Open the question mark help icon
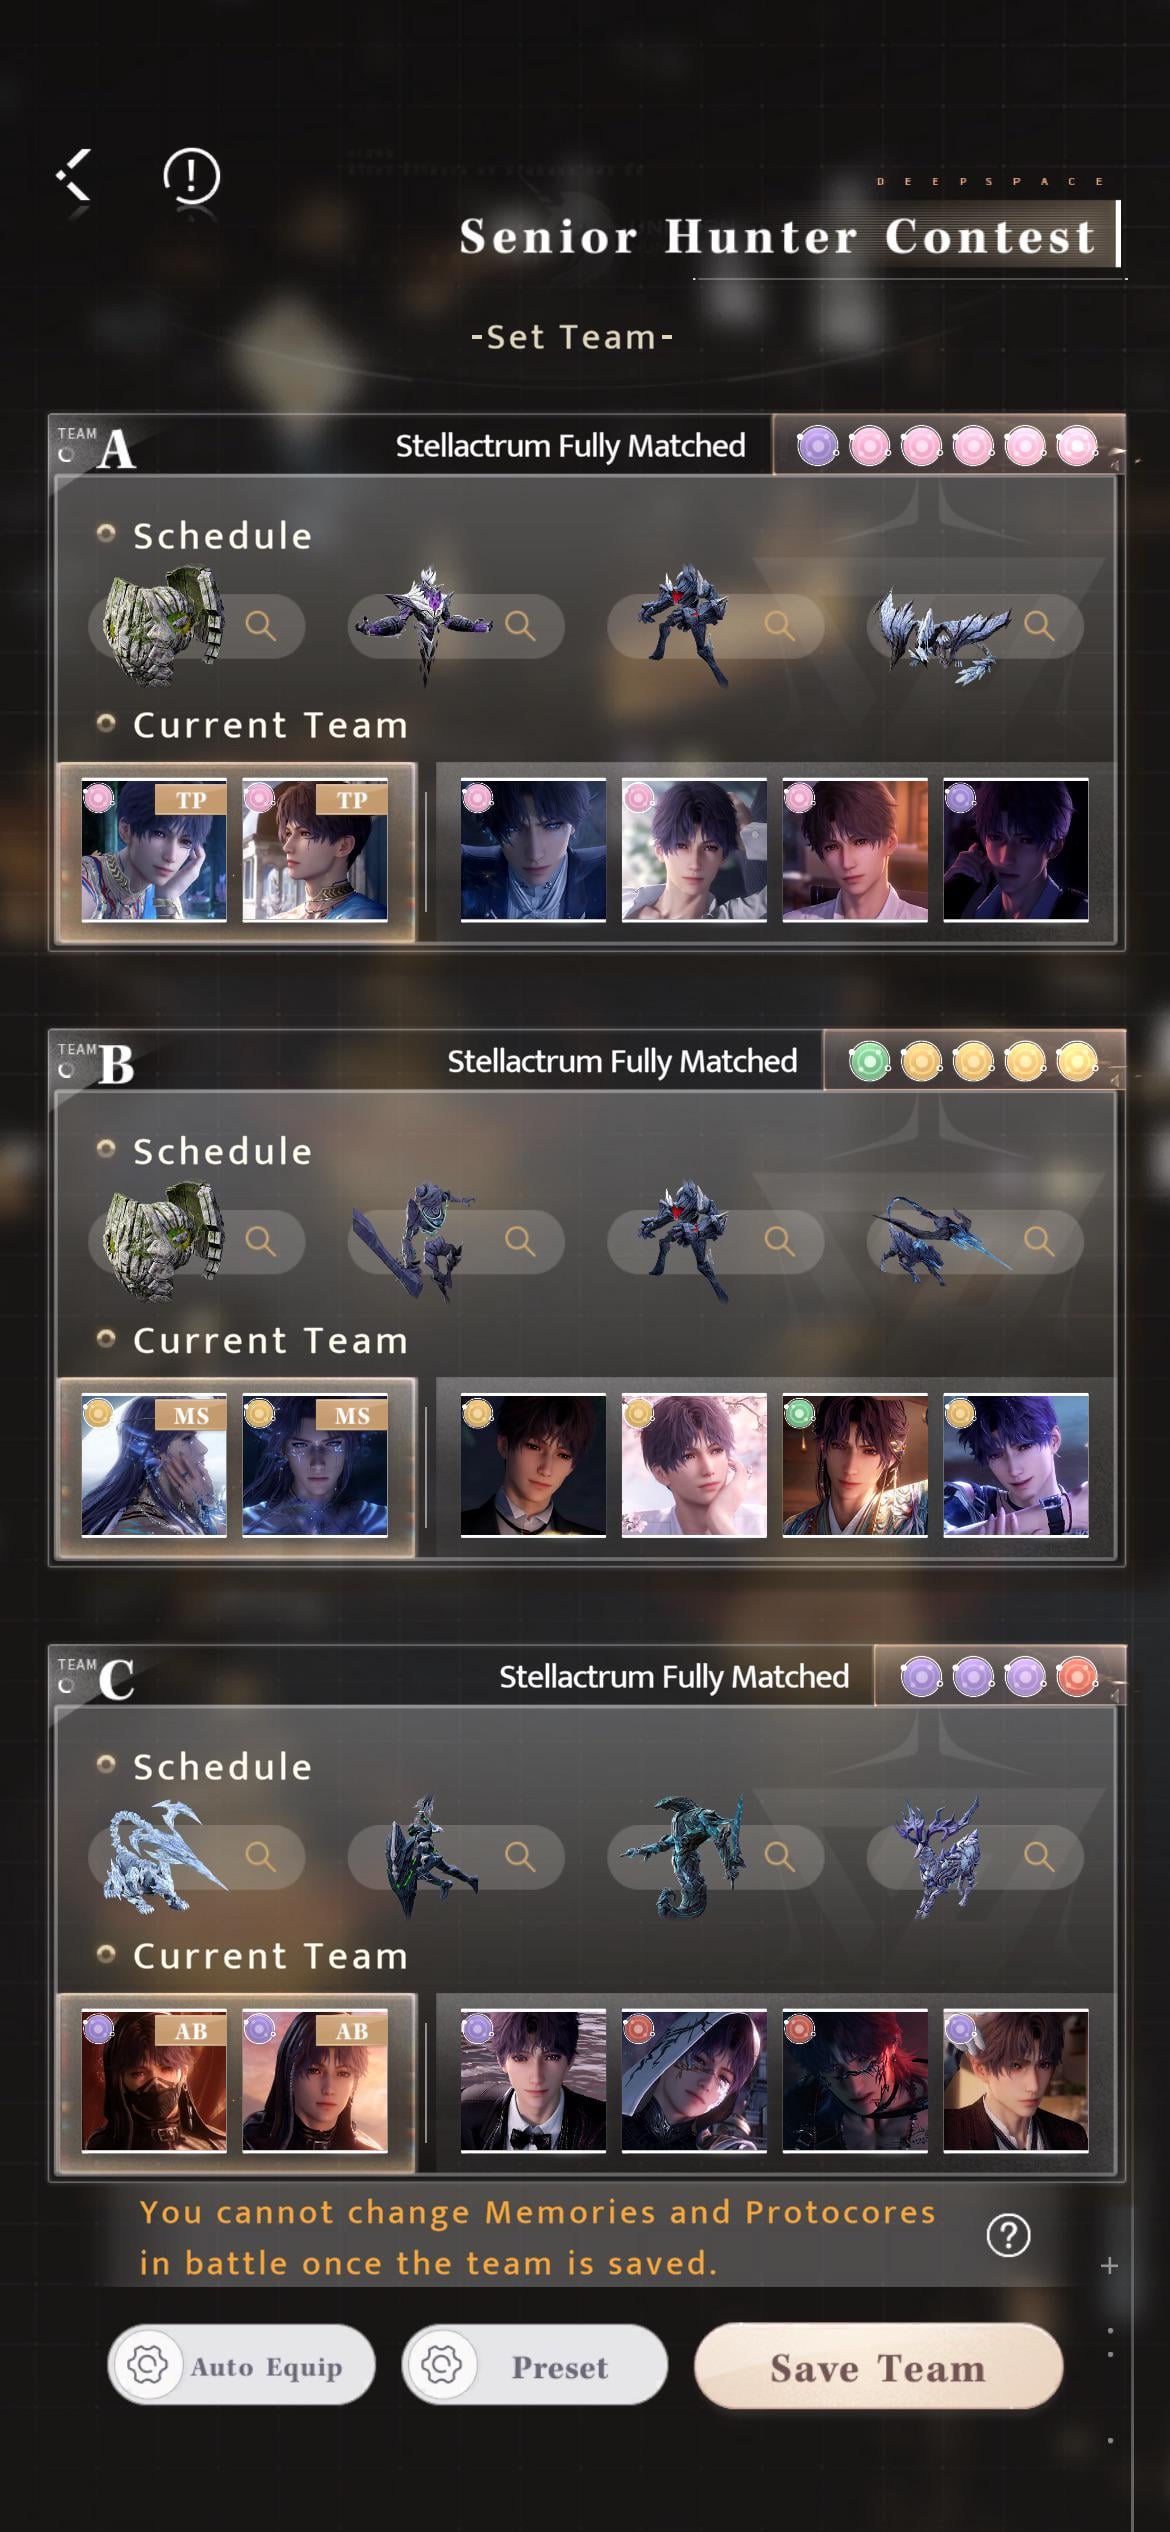 click(x=1008, y=2235)
